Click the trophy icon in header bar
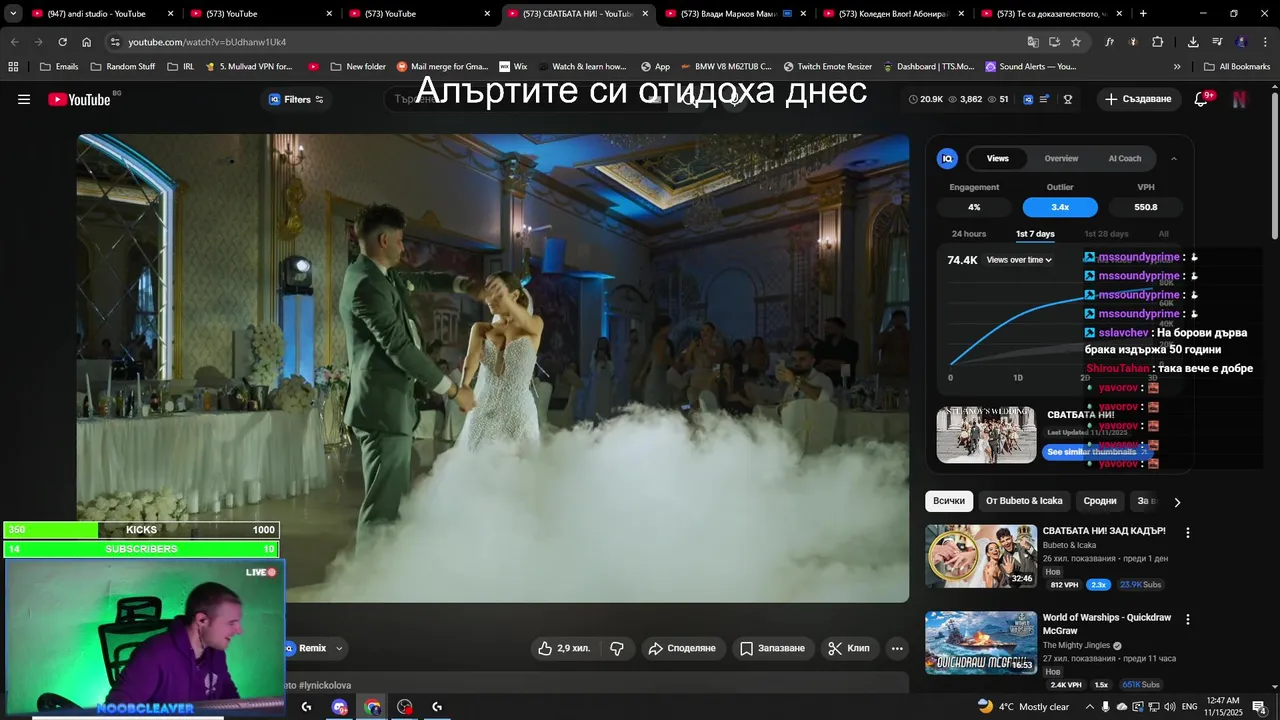The height and width of the screenshot is (720, 1280). click(1068, 99)
